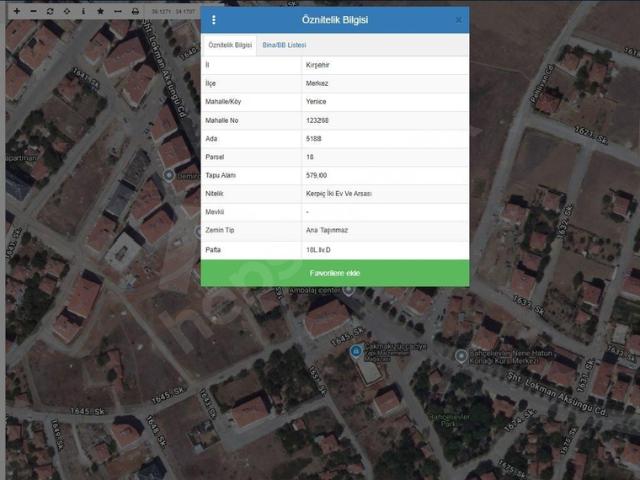Open the three-dot menu in dialog header

[213, 20]
